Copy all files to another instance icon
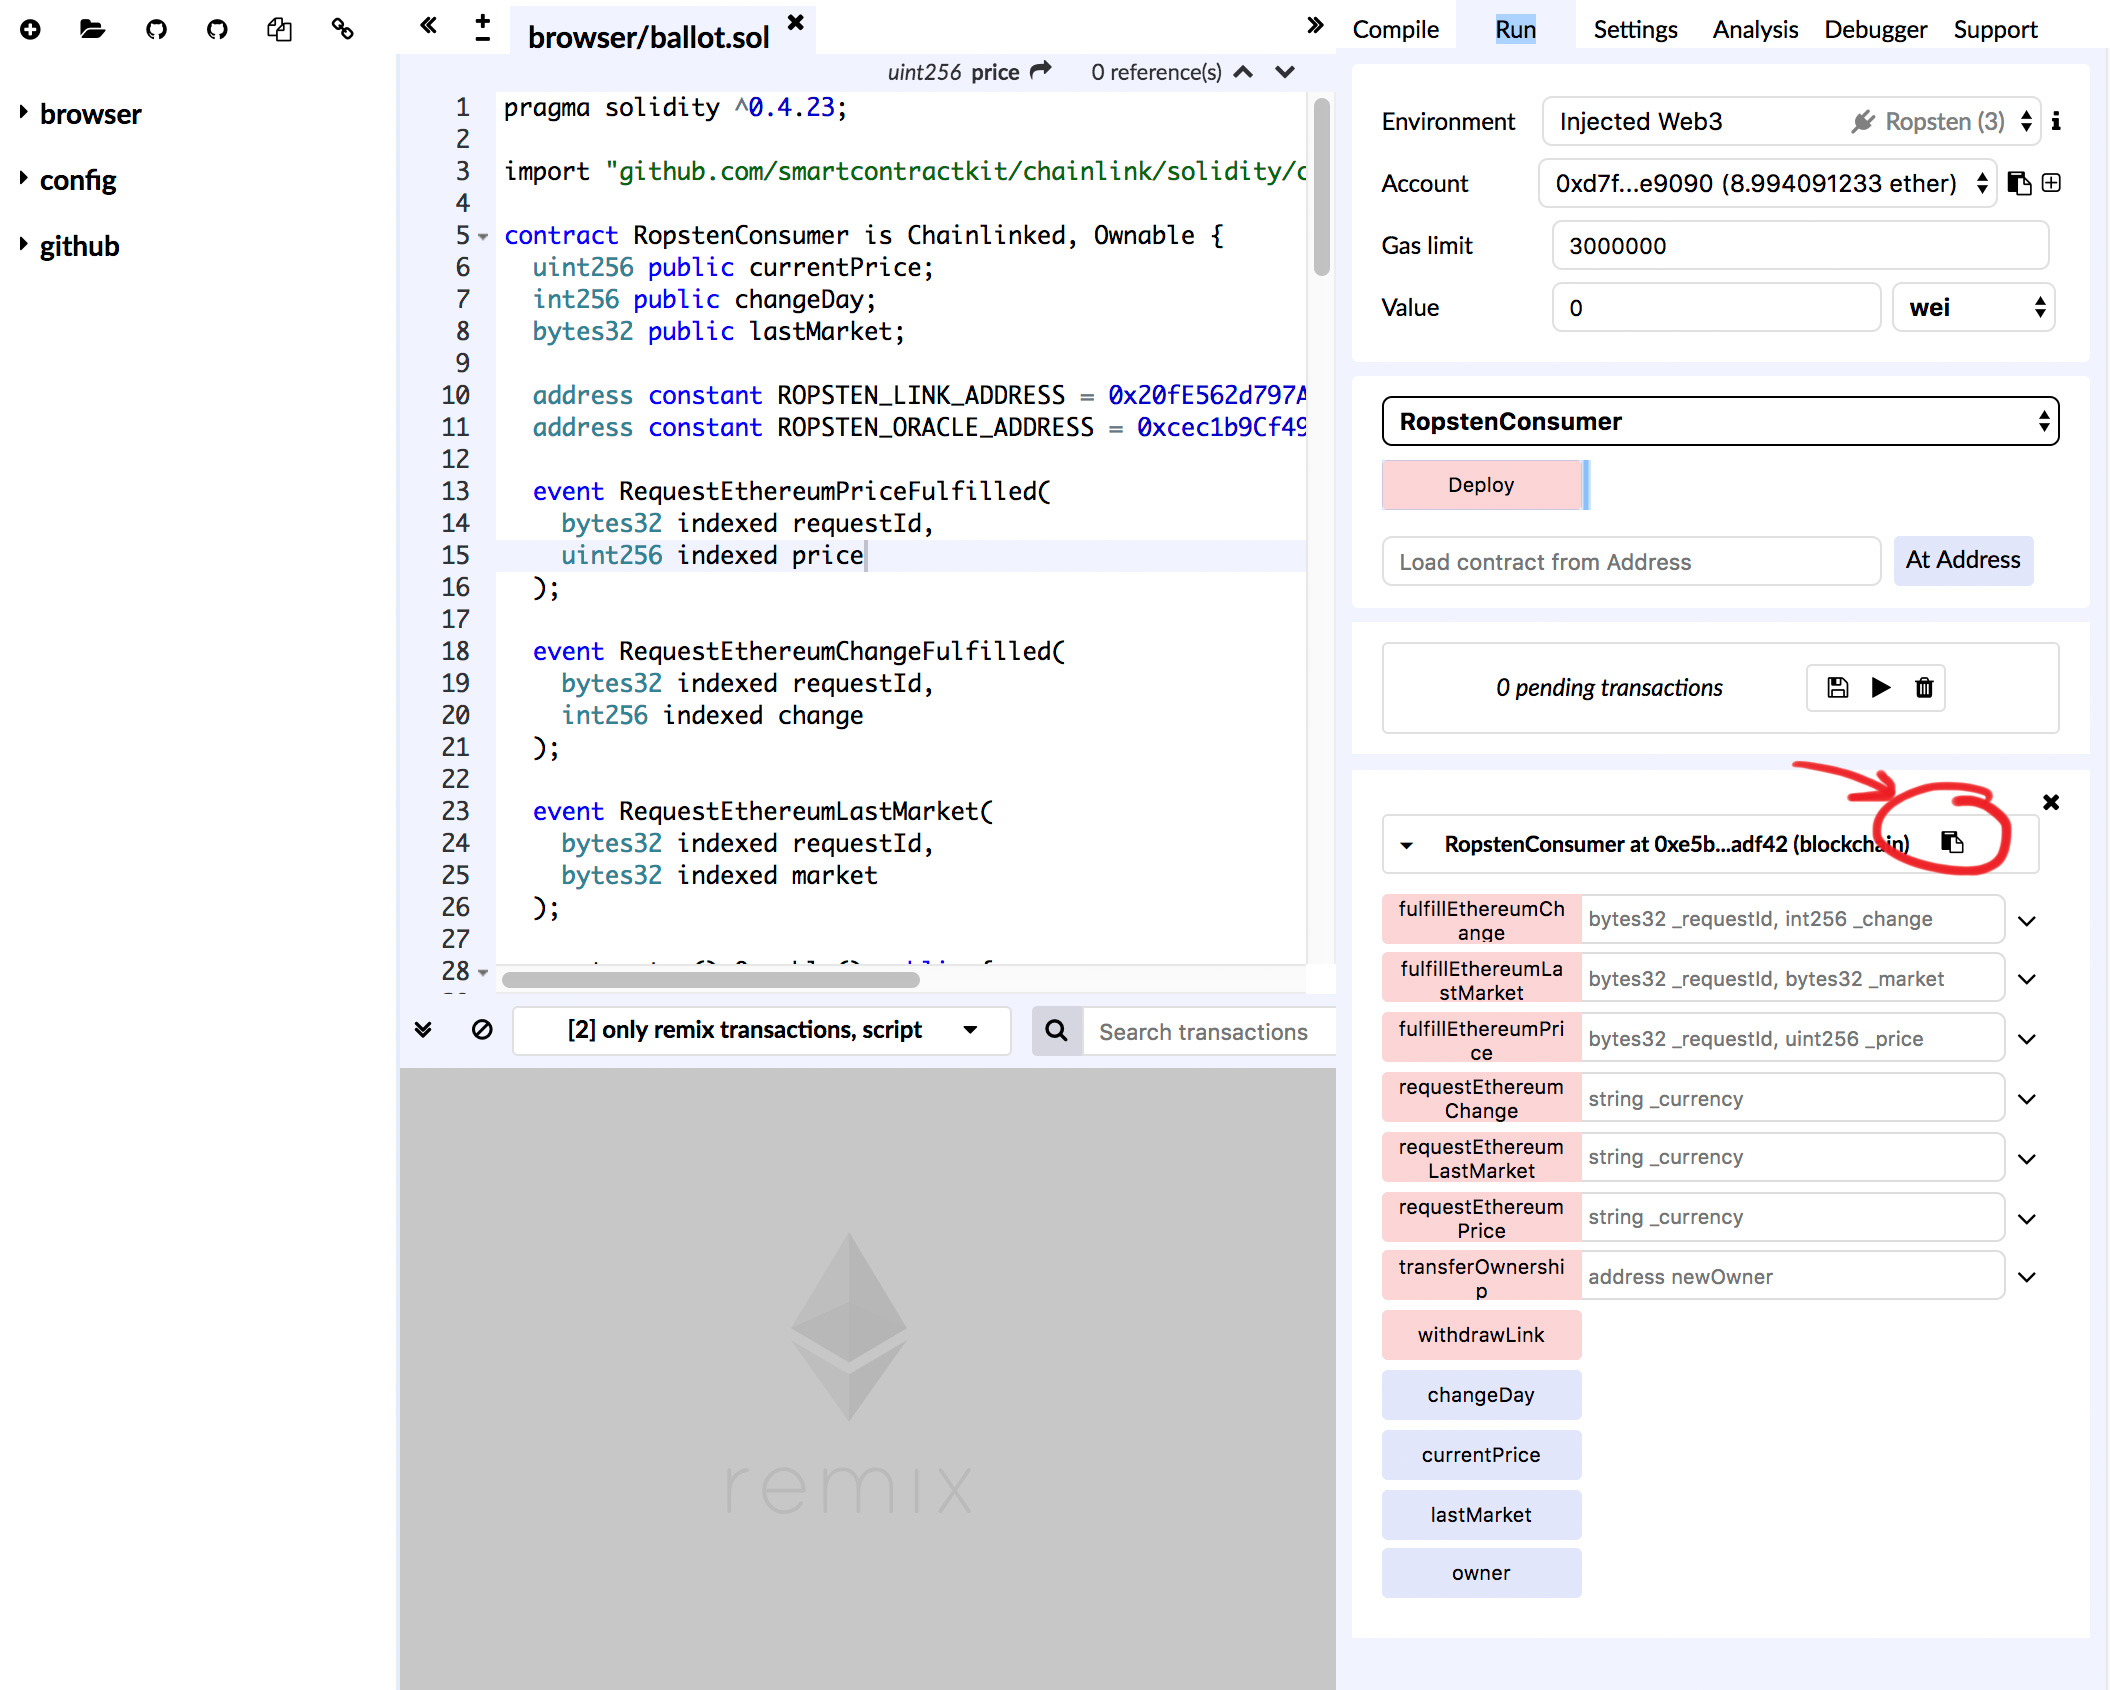 279,29
